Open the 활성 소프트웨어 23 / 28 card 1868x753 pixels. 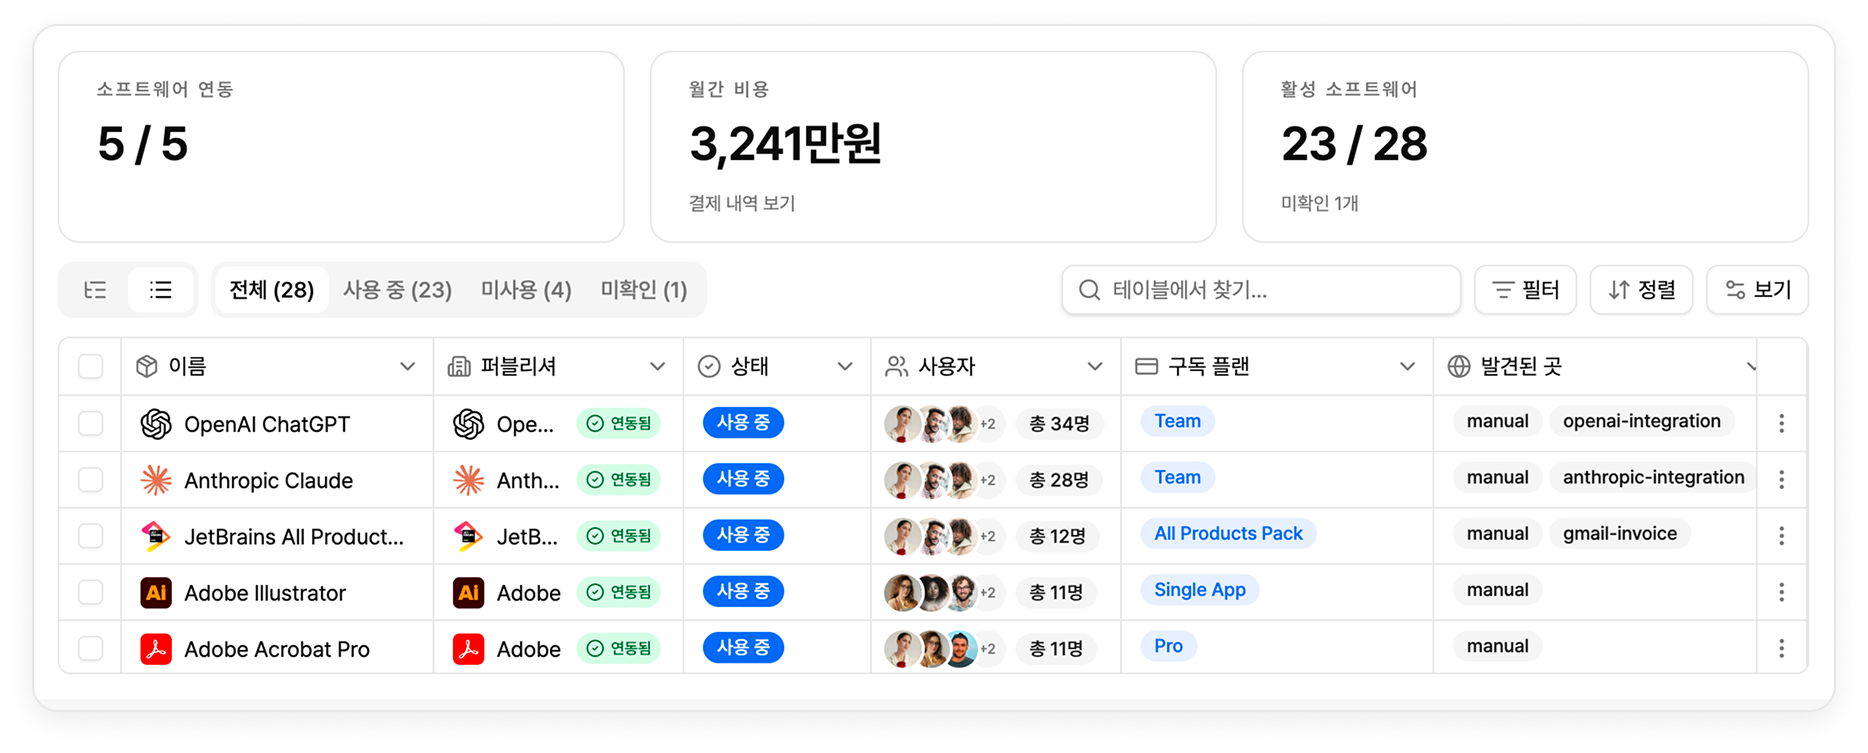tap(1525, 147)
